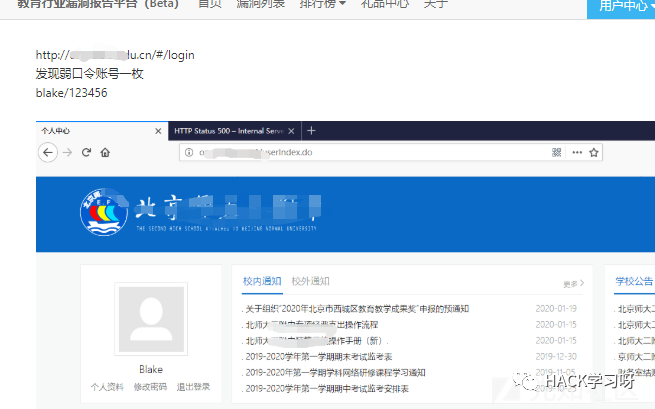
Task: Click the 发现弱口令账号一枚 text line
Action: [x=89, y=74]
